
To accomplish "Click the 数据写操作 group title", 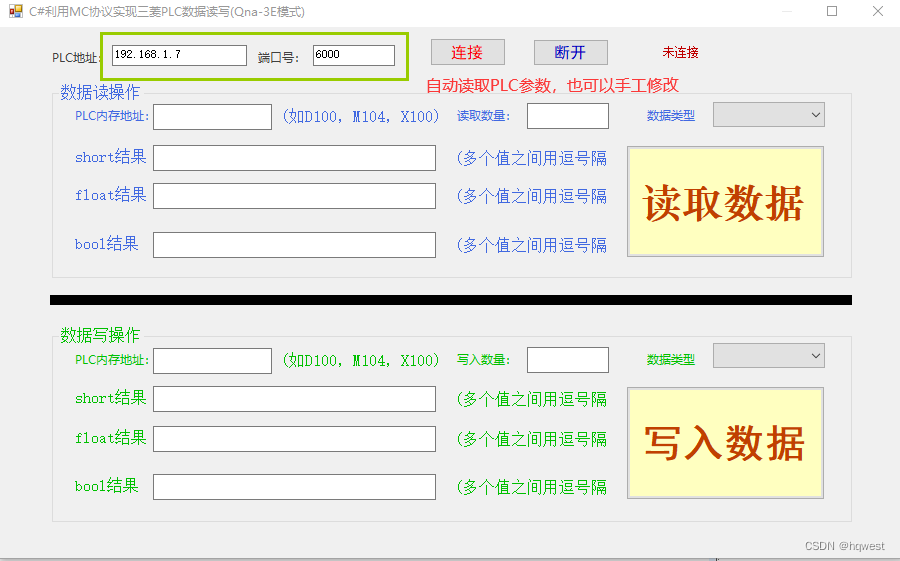I will [100, 335].
